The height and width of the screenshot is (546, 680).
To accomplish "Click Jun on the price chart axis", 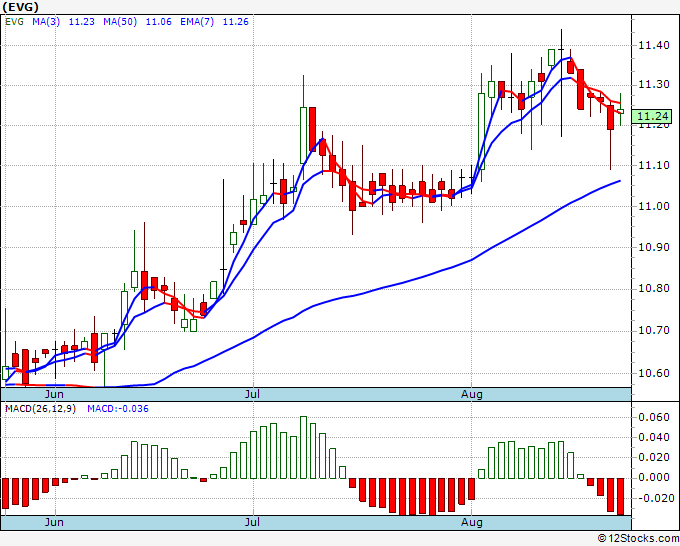I will point(54,394).
